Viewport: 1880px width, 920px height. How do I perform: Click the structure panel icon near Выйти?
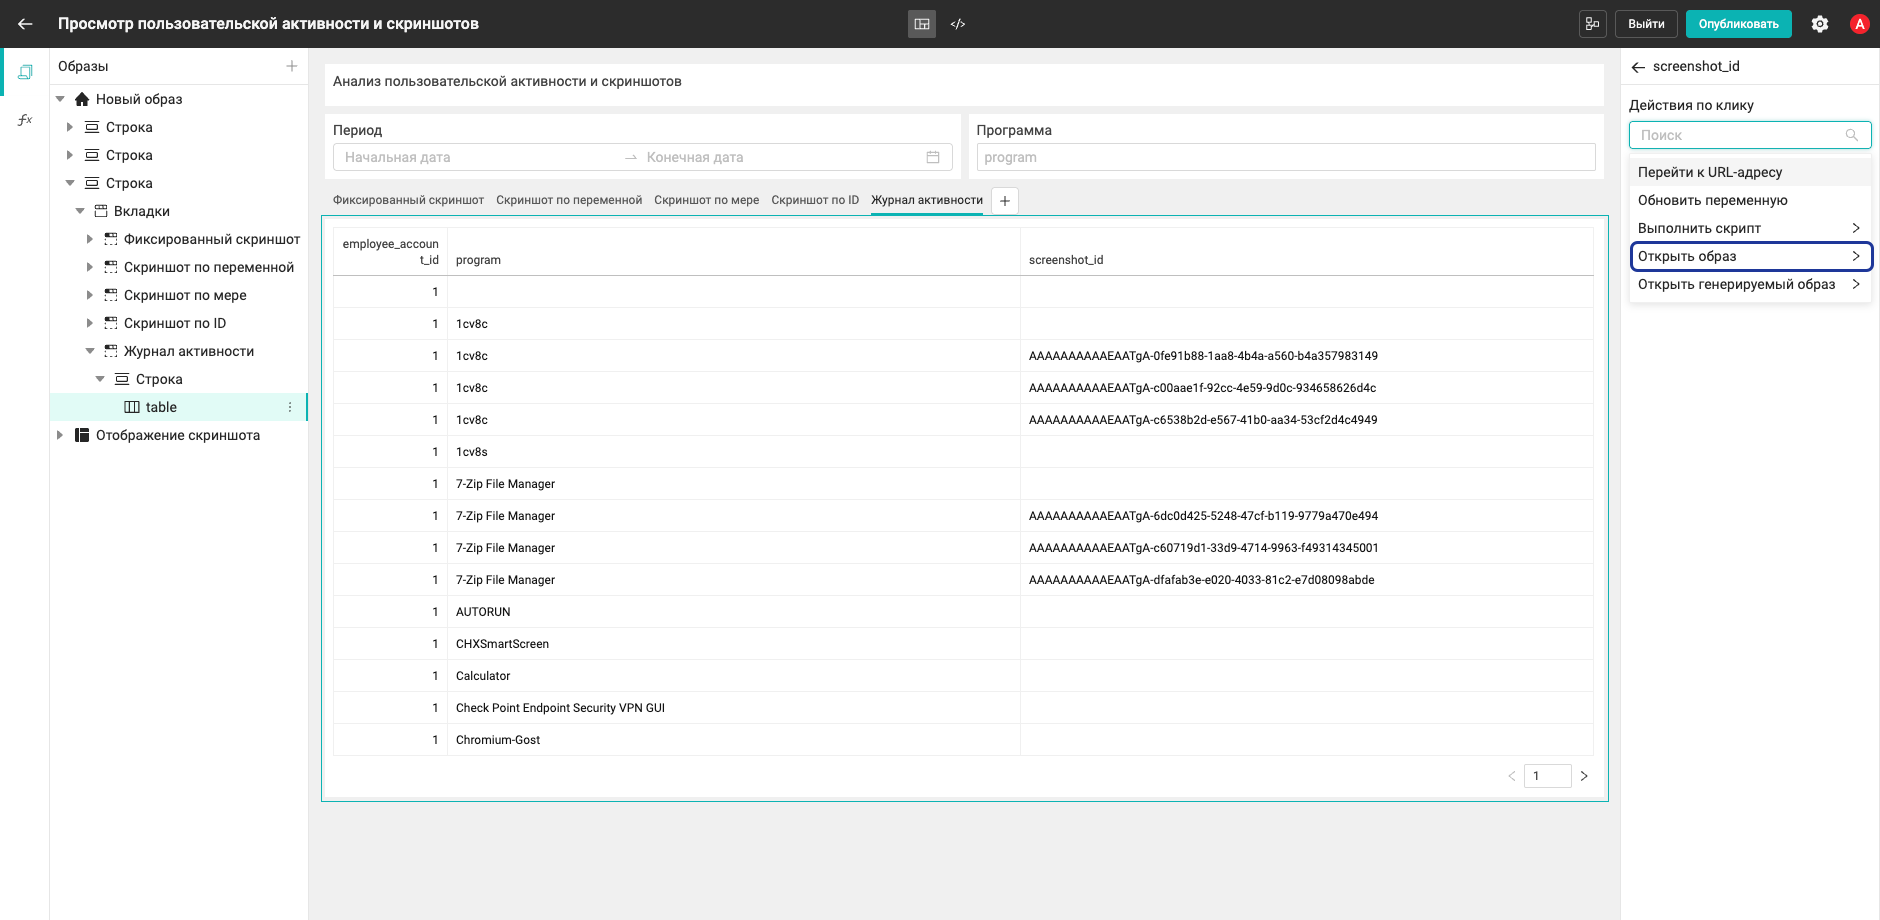(1593, 24)
